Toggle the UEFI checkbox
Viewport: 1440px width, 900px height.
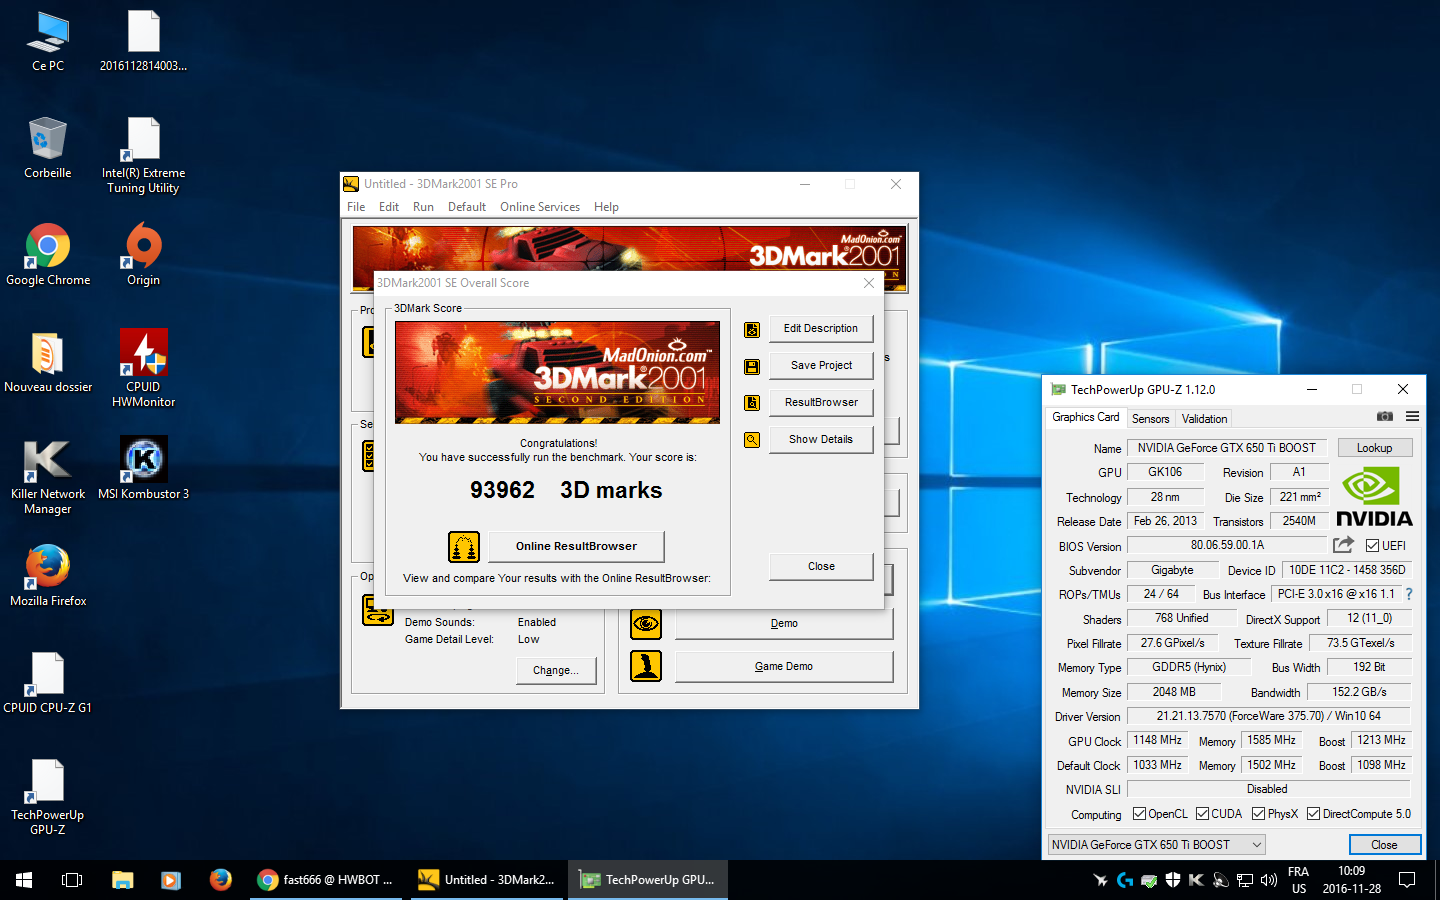(1373, 546)
